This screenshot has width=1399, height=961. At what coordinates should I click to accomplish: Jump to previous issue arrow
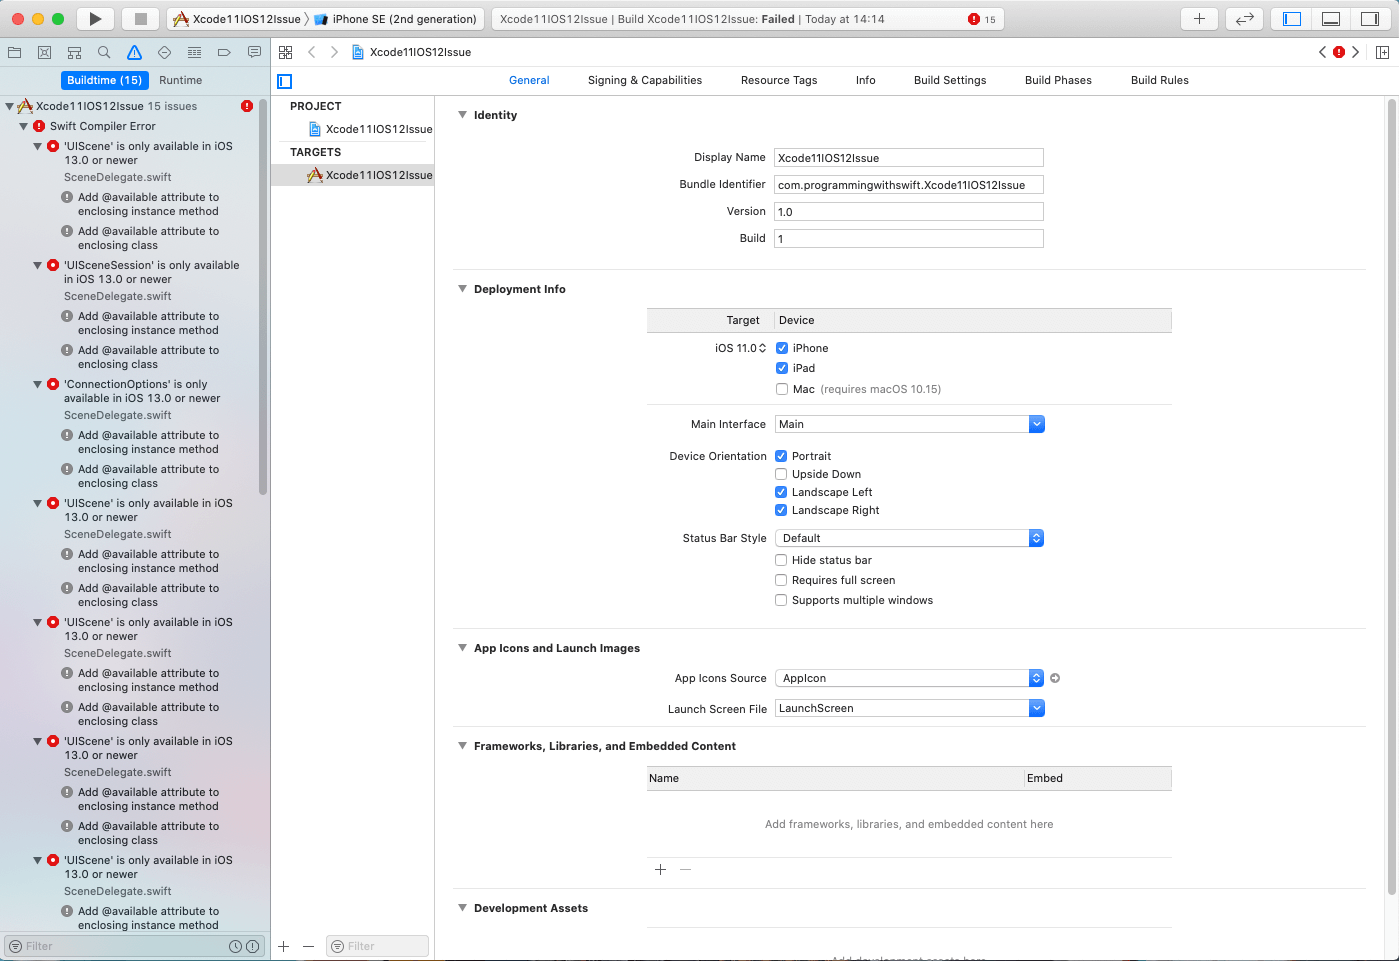pyautogui.click(x=1322, y=52)
